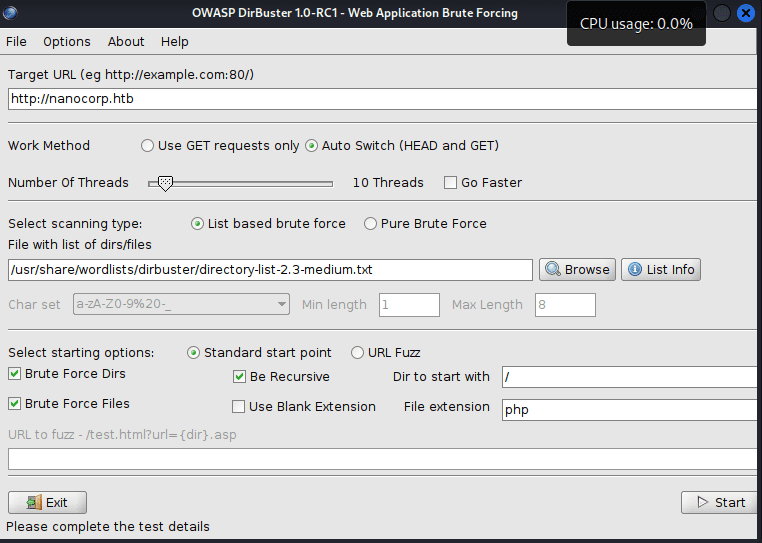Screen dimensions: 762x543
Task: Select the URL Fuzz starting option
Action: coord(356,353)
